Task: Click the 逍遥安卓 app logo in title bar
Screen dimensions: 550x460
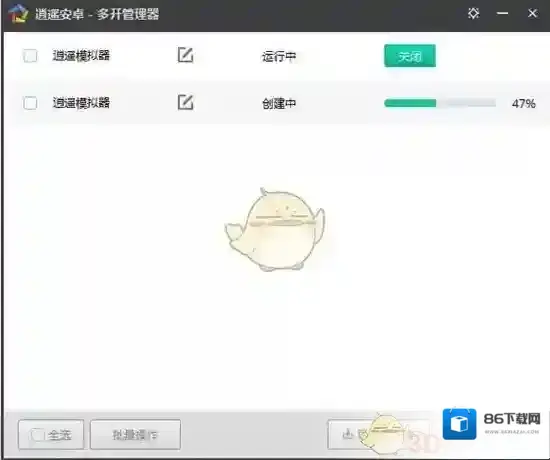Action: click(x=18, y=13)
